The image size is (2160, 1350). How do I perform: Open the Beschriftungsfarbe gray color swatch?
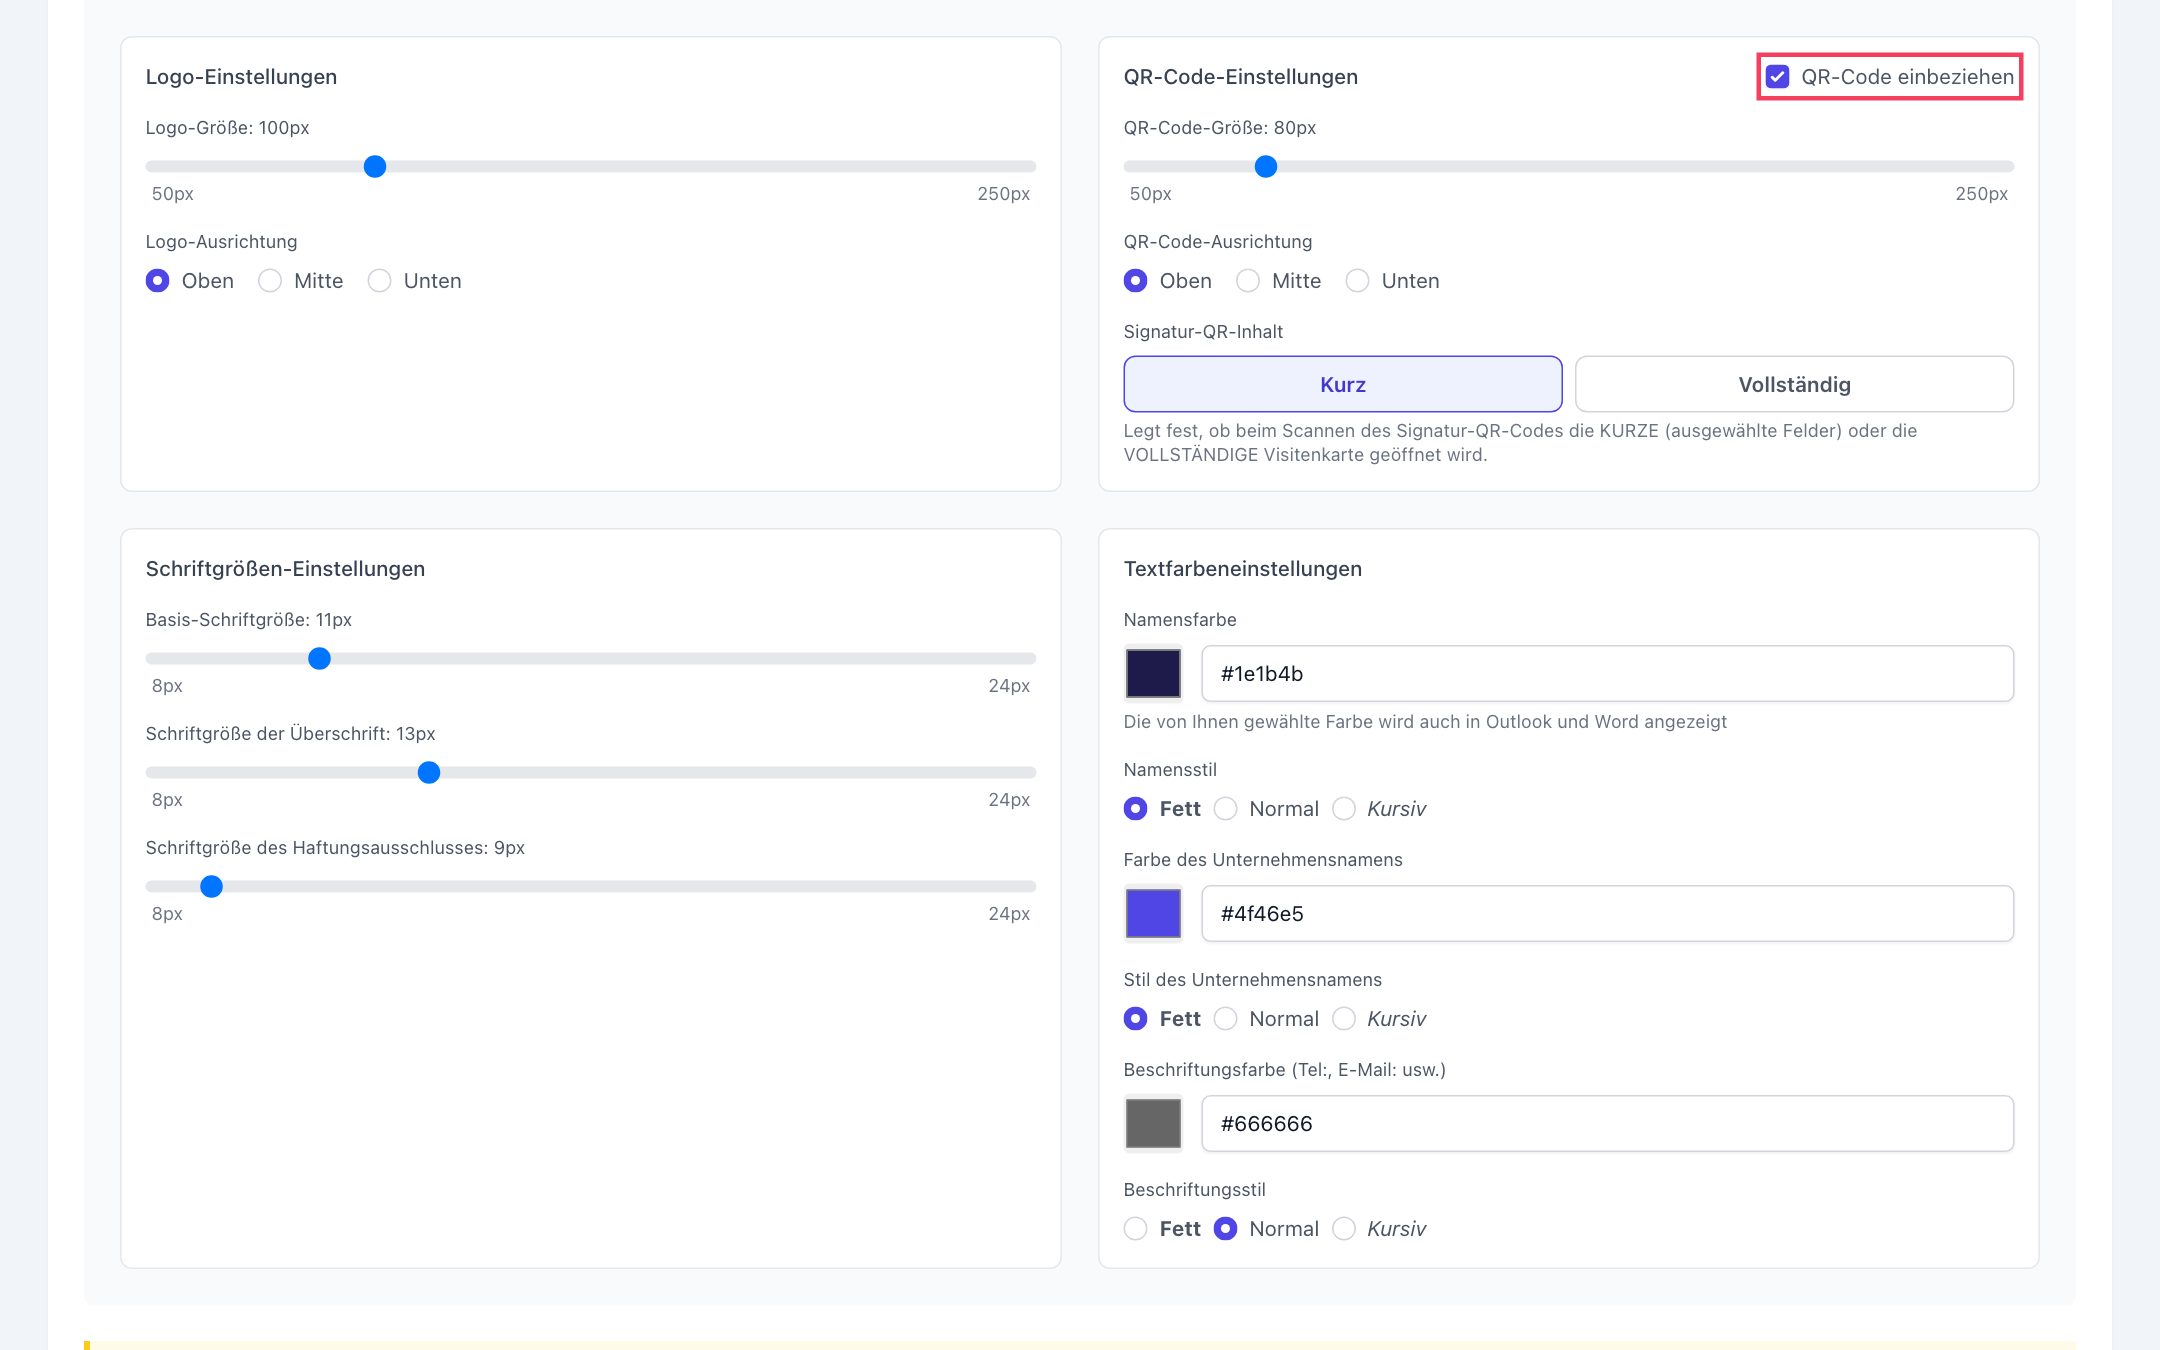pos(1153,1124)
